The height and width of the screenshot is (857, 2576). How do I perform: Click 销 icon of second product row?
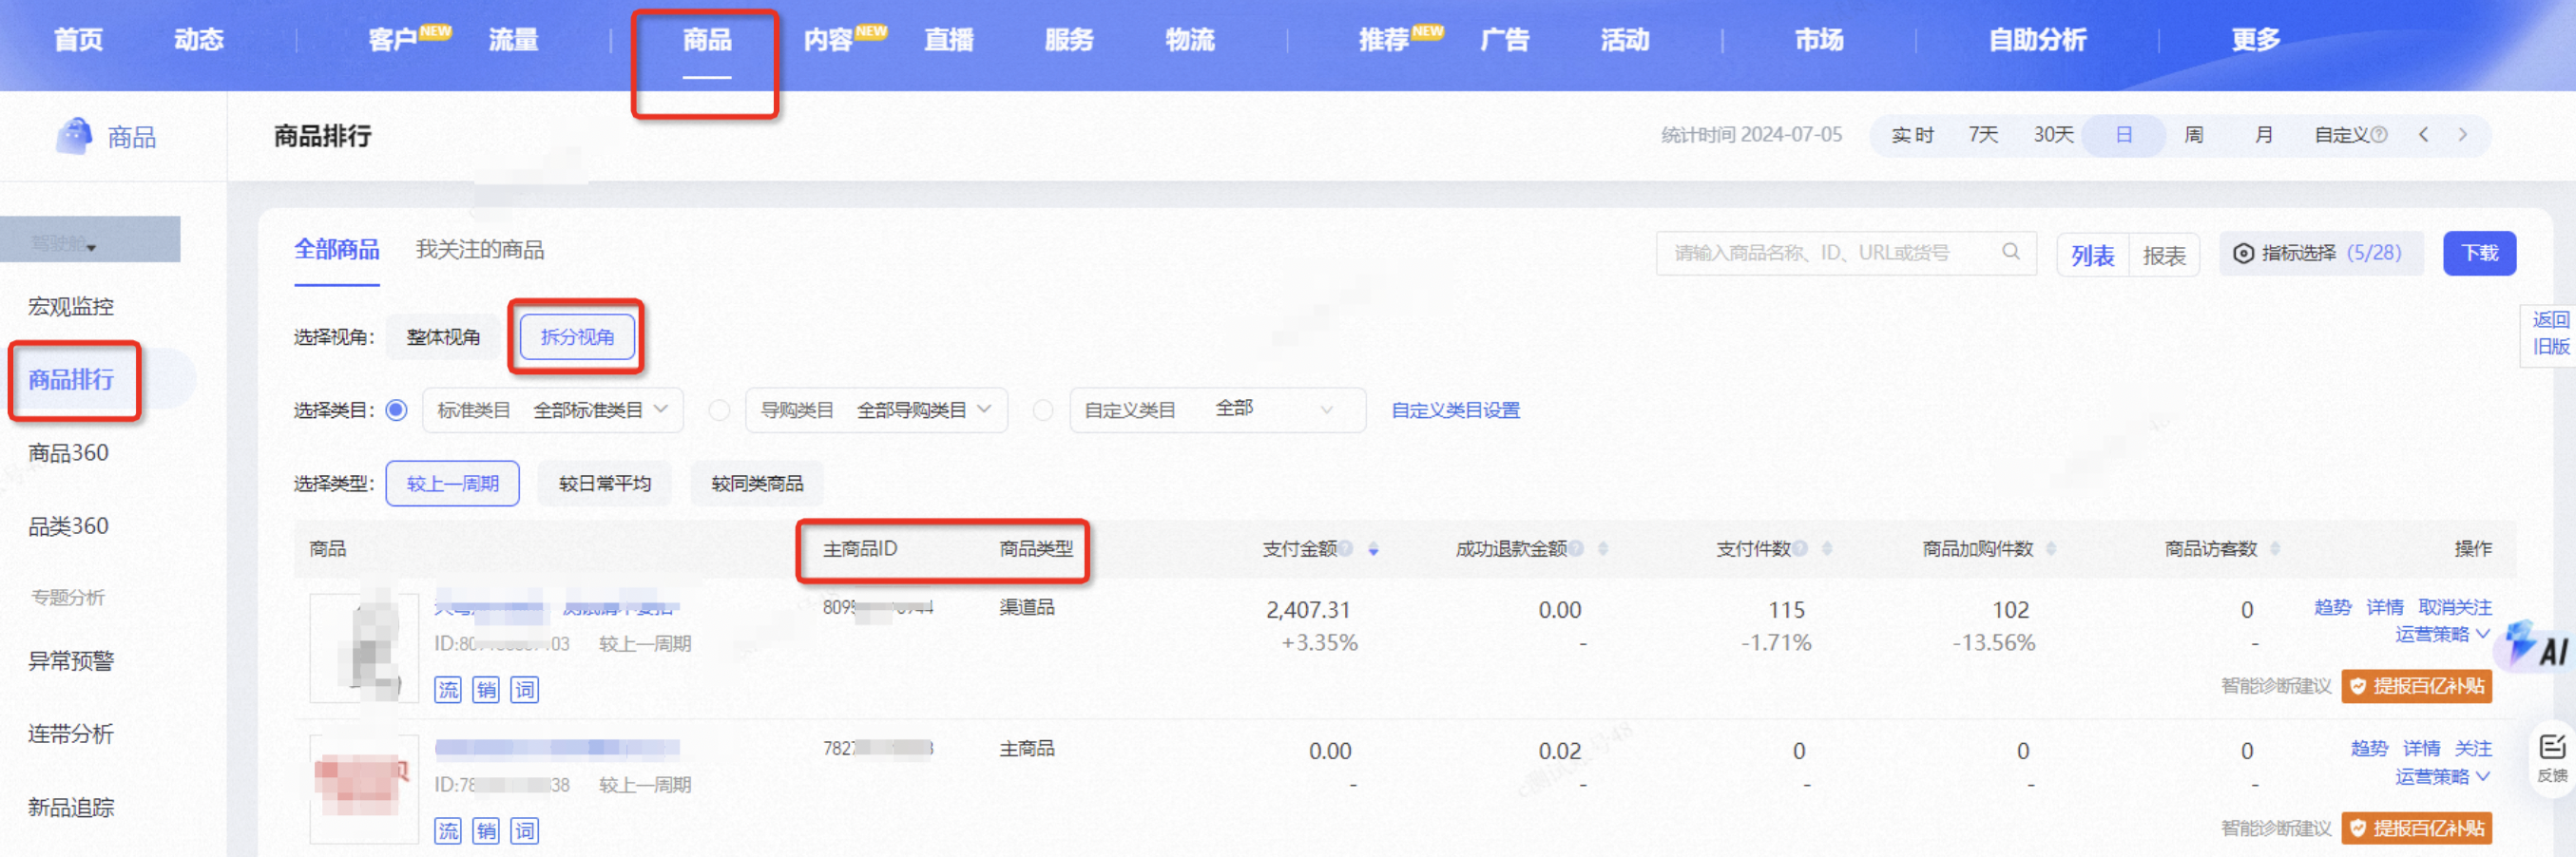tap(486, 830)
